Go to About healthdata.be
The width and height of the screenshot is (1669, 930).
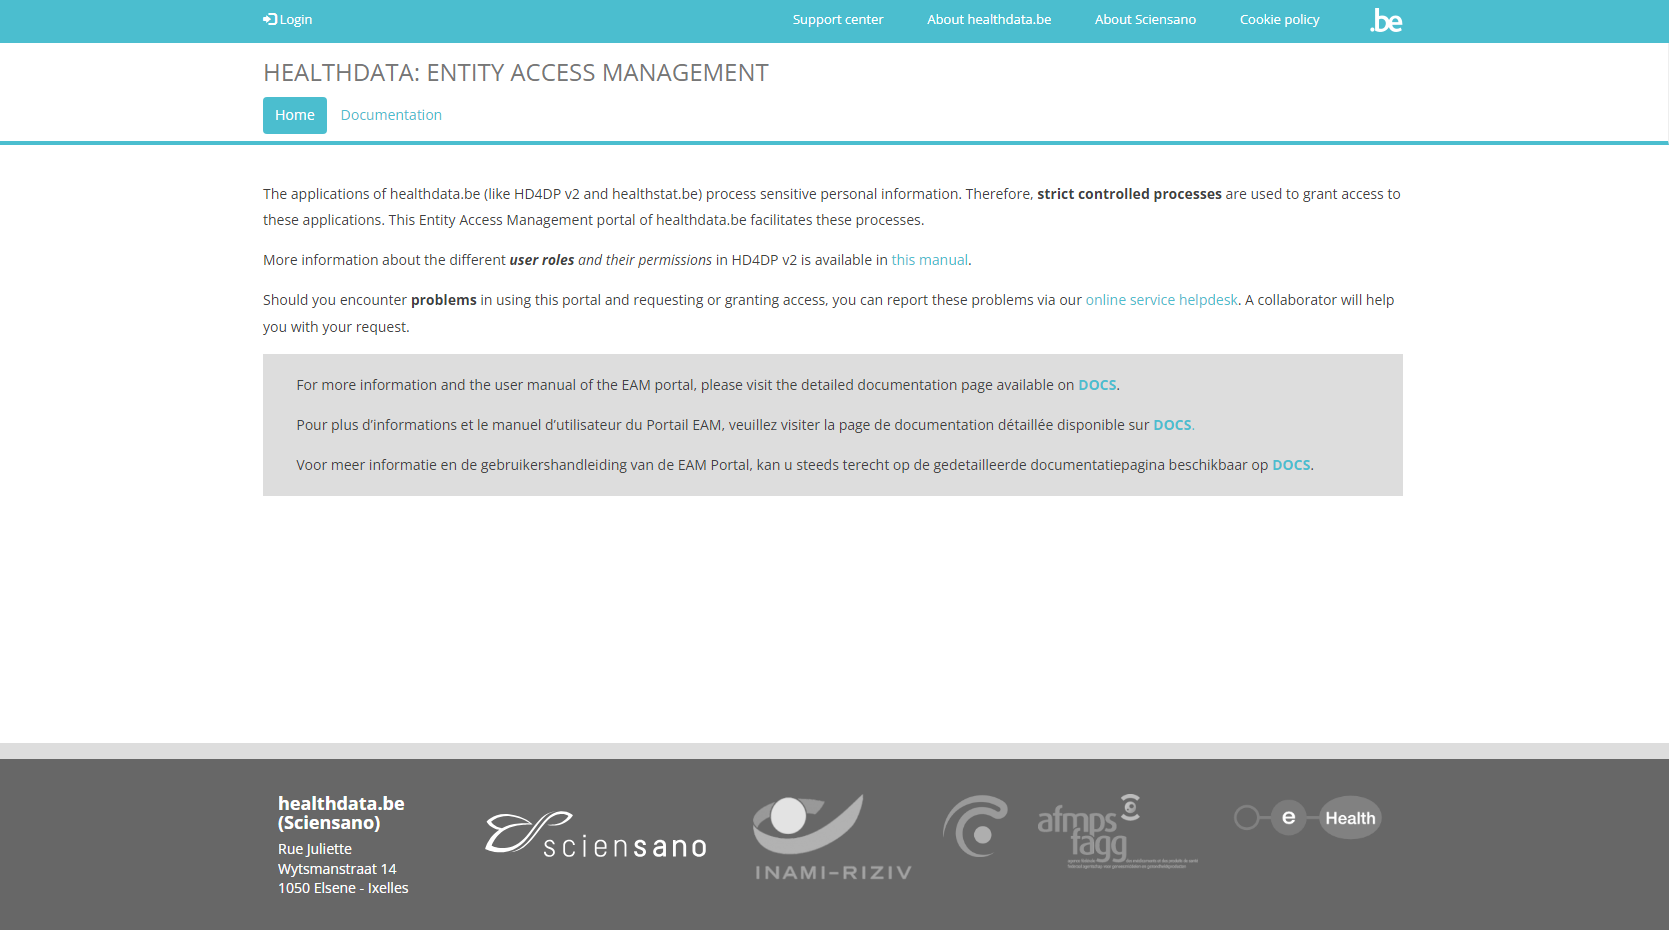pyautogui.click(x=989, y=19)
